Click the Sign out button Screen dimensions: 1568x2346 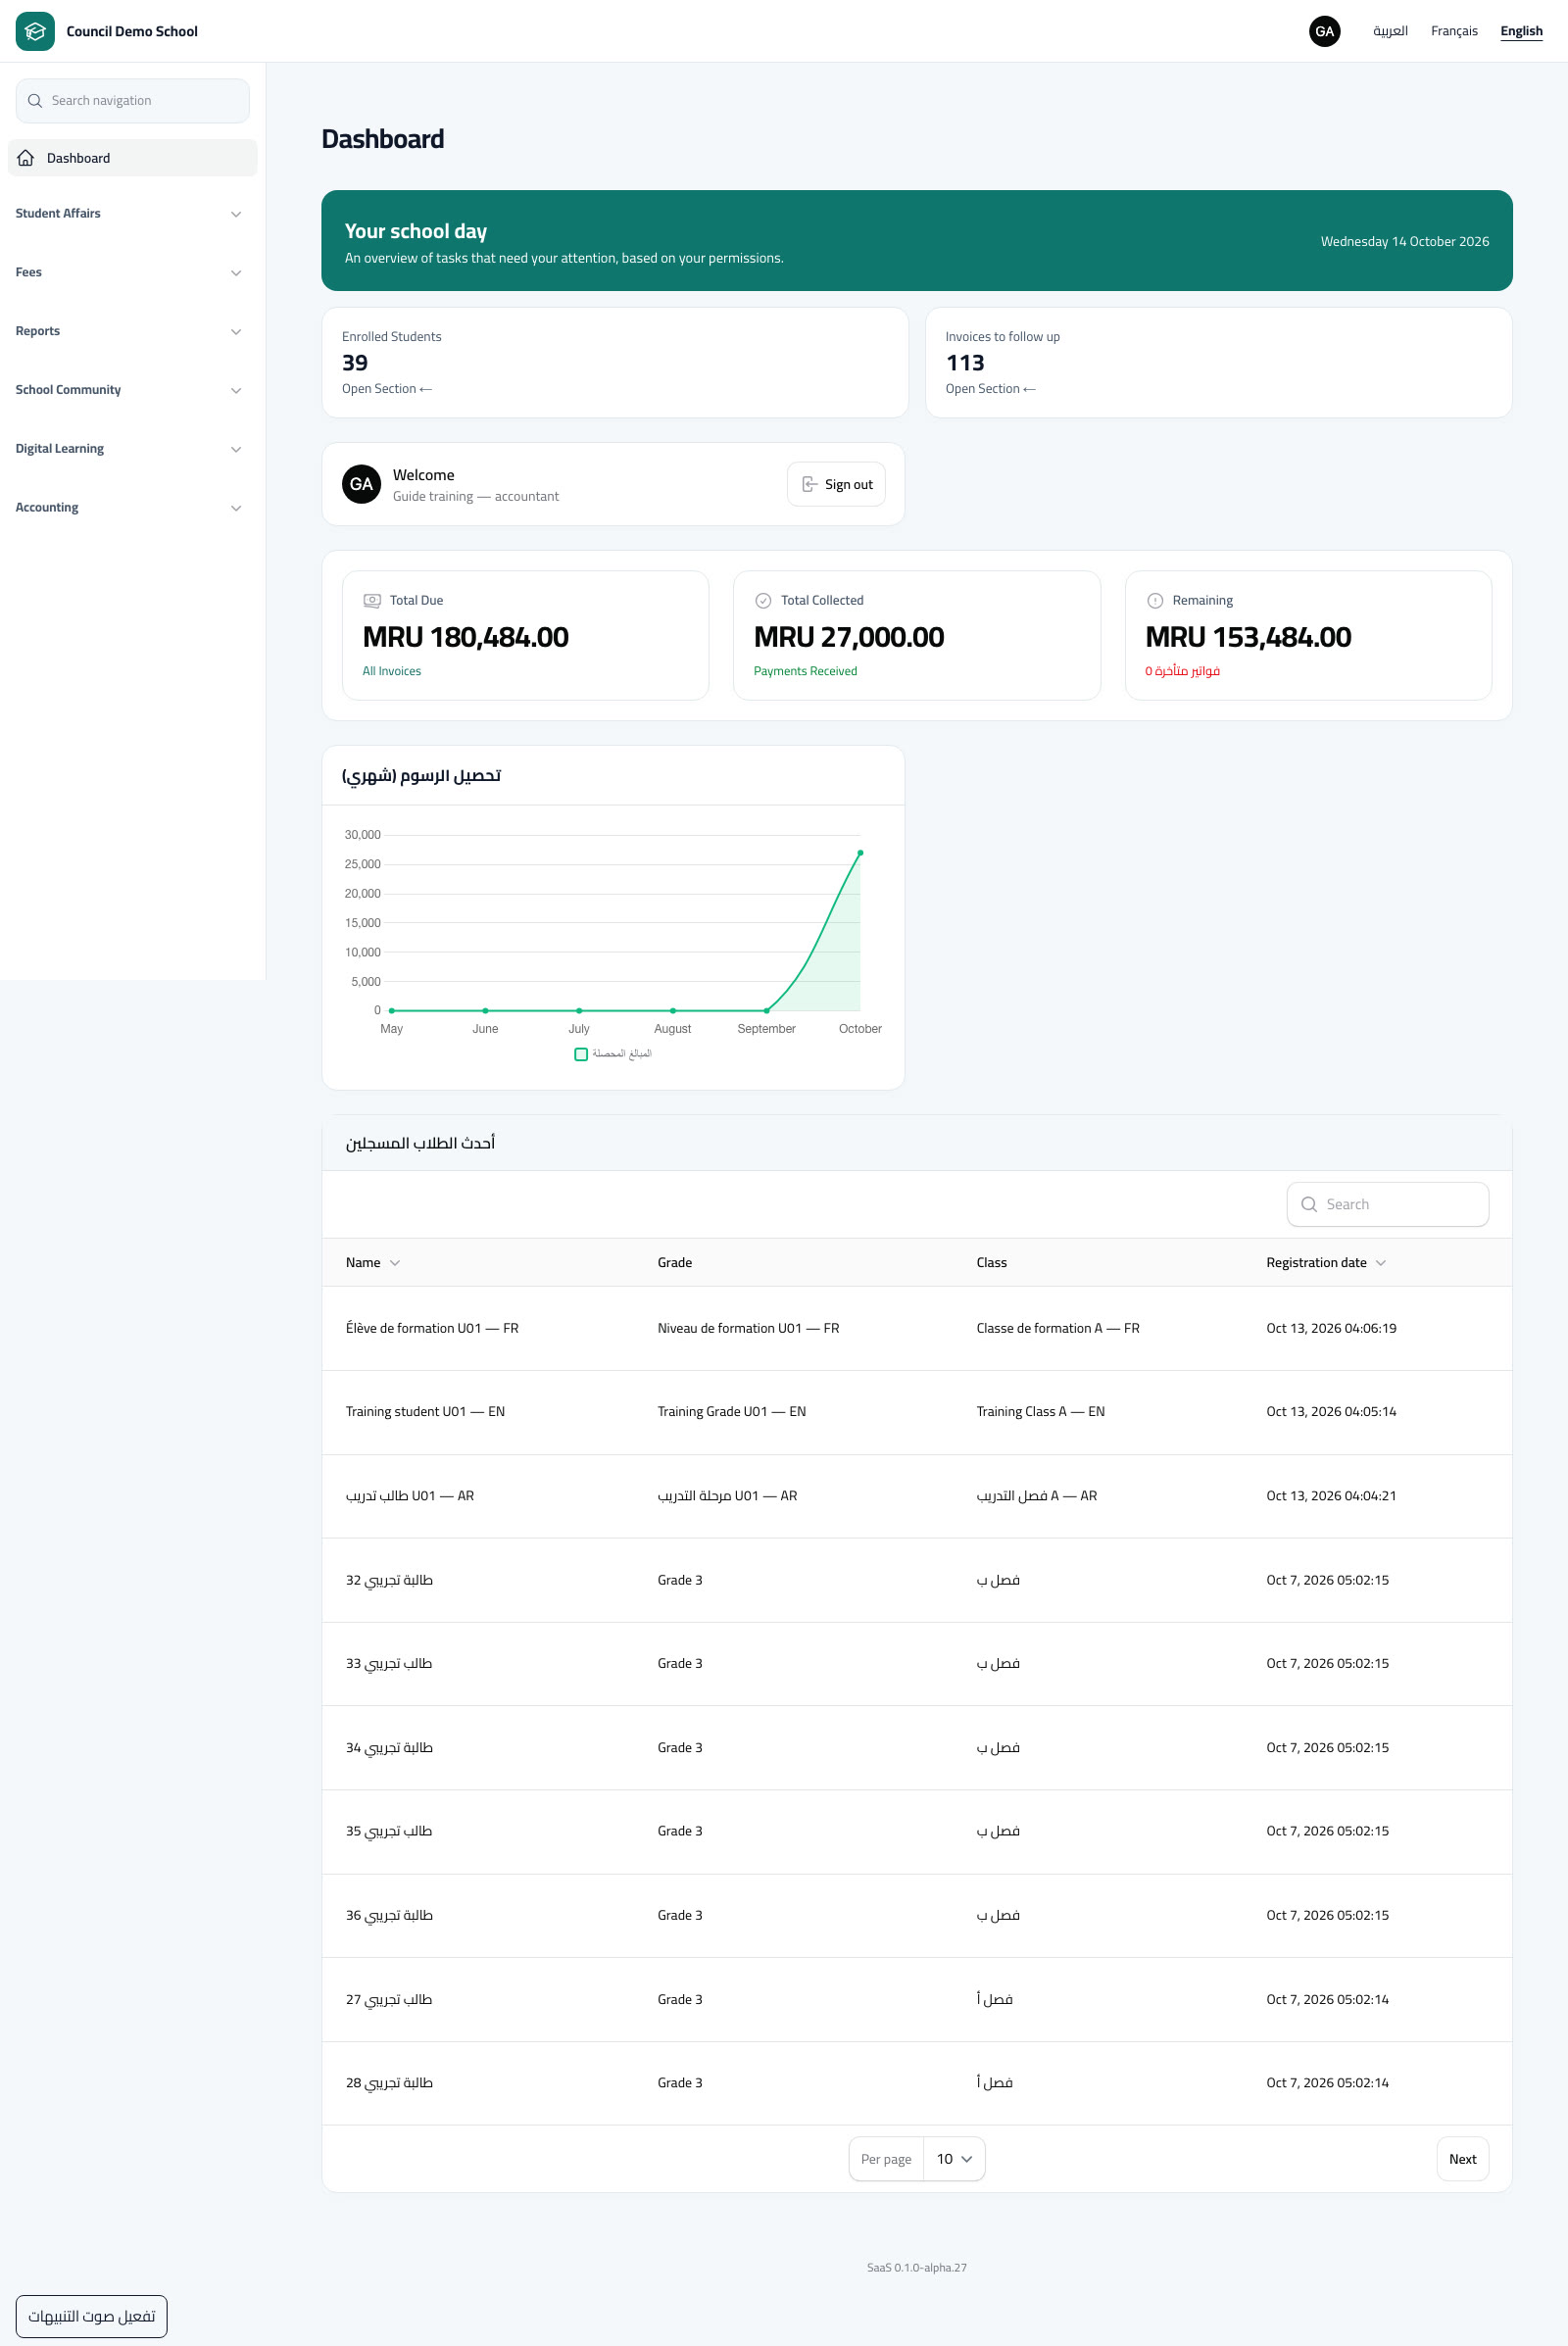836,484
